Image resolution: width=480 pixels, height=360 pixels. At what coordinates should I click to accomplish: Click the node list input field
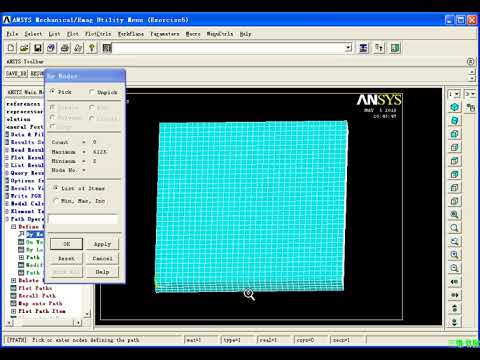coord(83,219)
